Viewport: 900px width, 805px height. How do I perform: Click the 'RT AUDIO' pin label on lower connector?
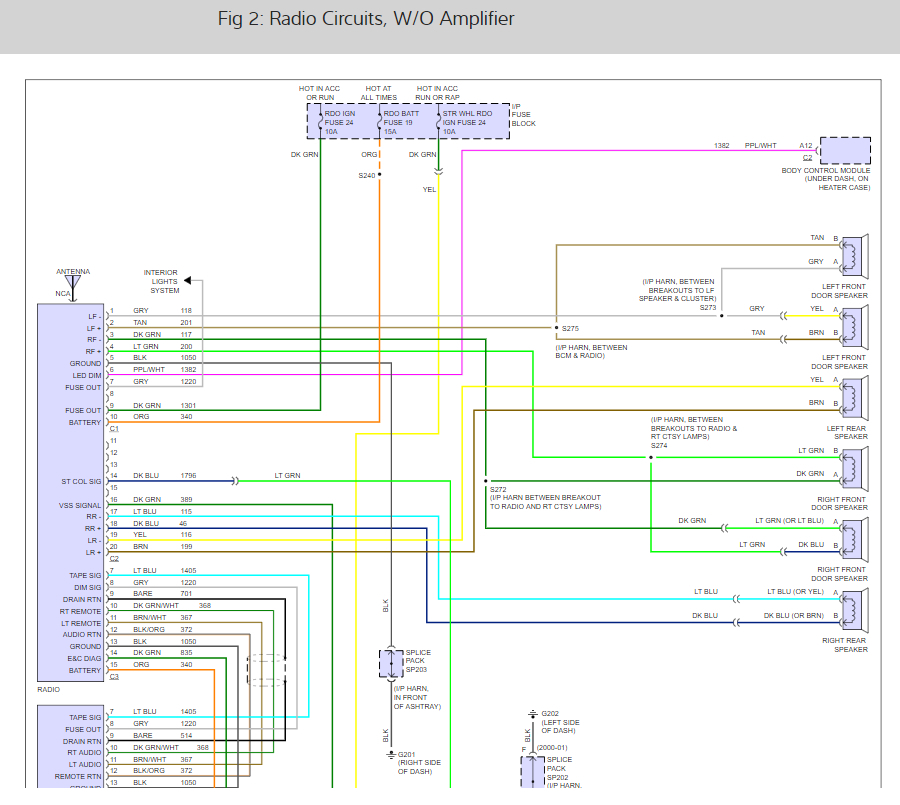tap(84, 753)
